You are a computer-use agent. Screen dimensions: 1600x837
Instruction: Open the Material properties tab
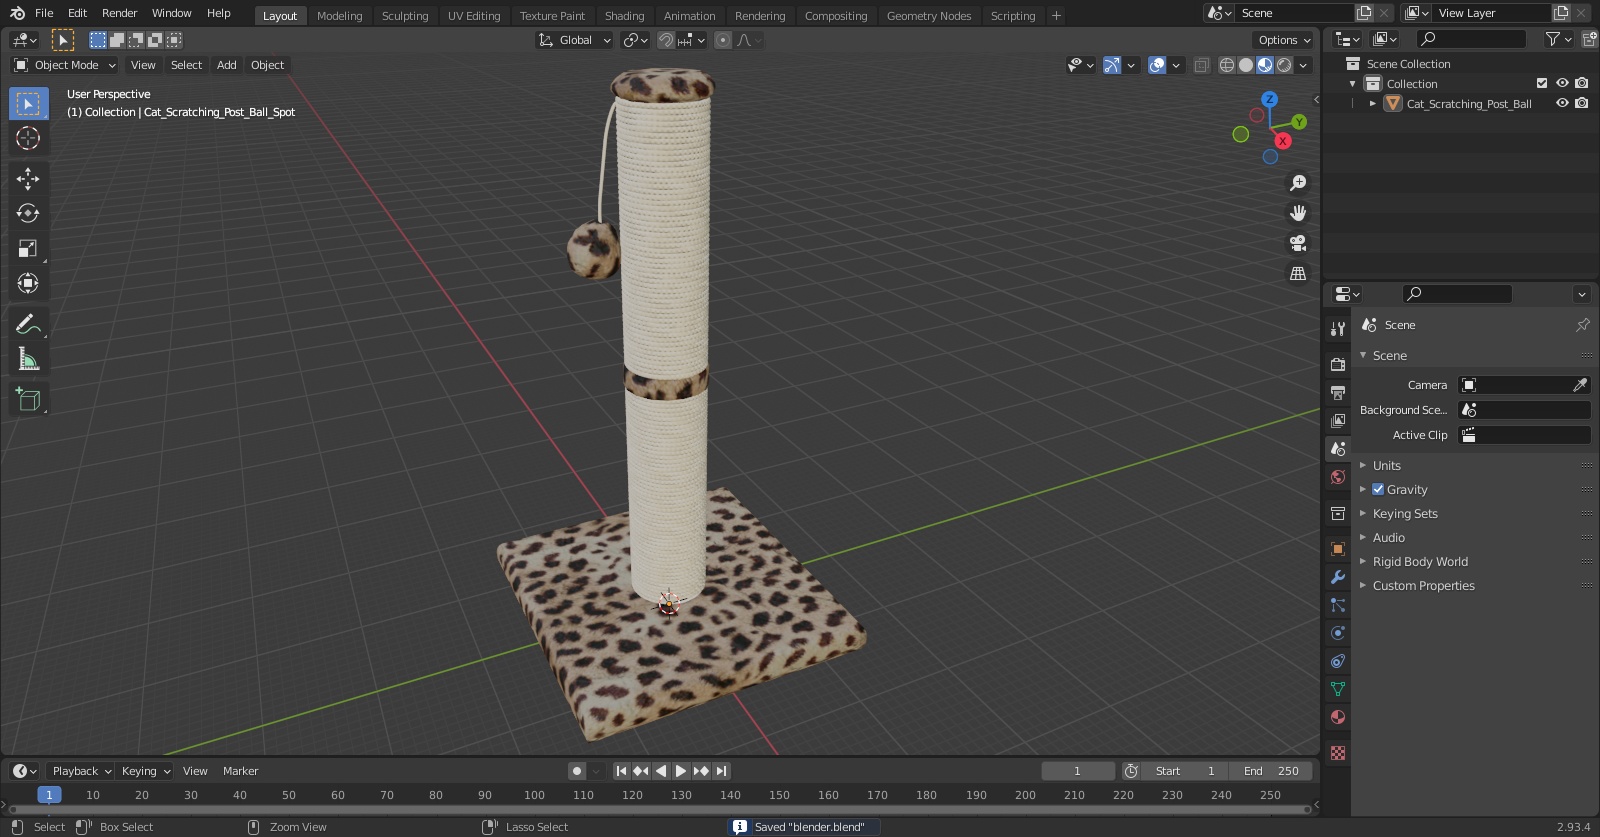1338,717
